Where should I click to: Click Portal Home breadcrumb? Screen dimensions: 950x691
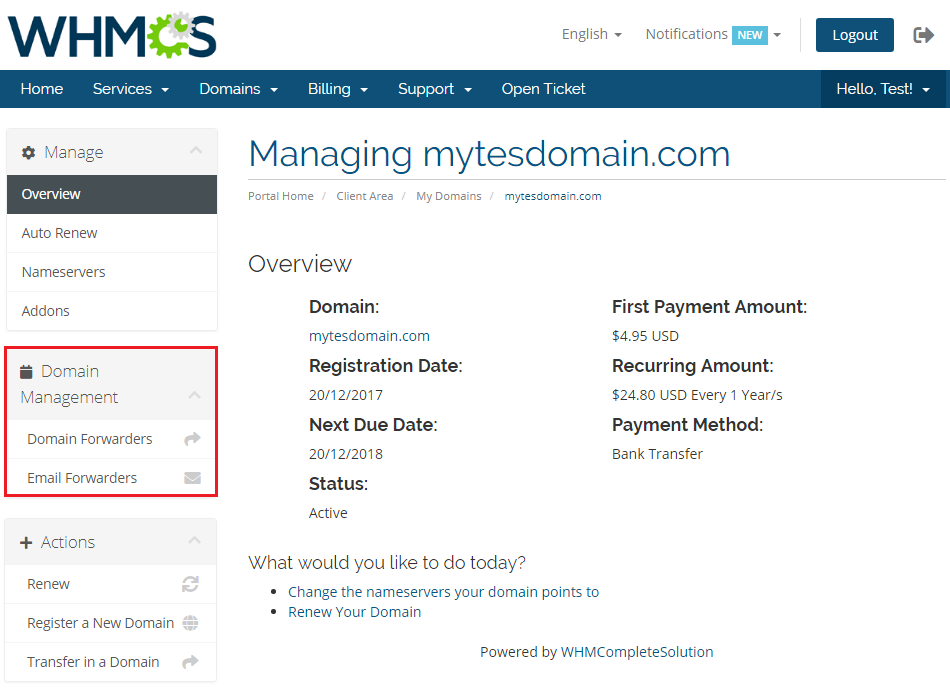(281, 196)
